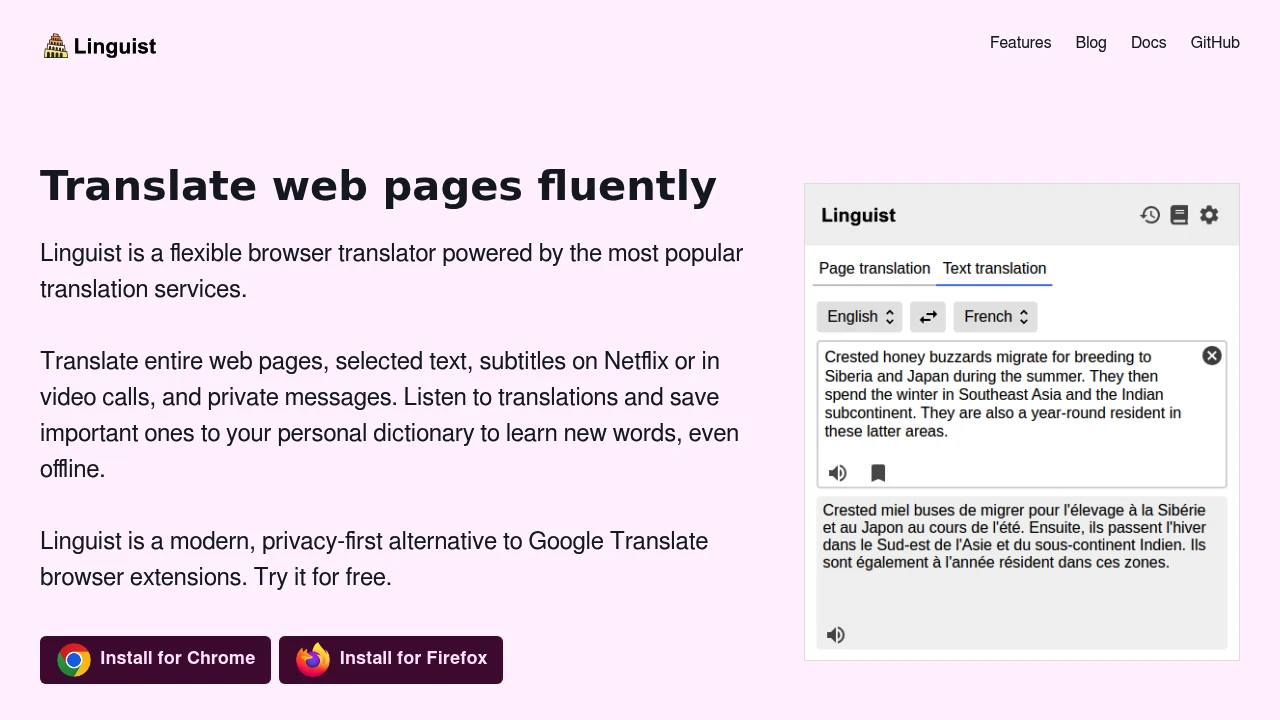Open settings gear icon in Linguist popup
Screen dimensions: 1280x720
pos(1209,215)
